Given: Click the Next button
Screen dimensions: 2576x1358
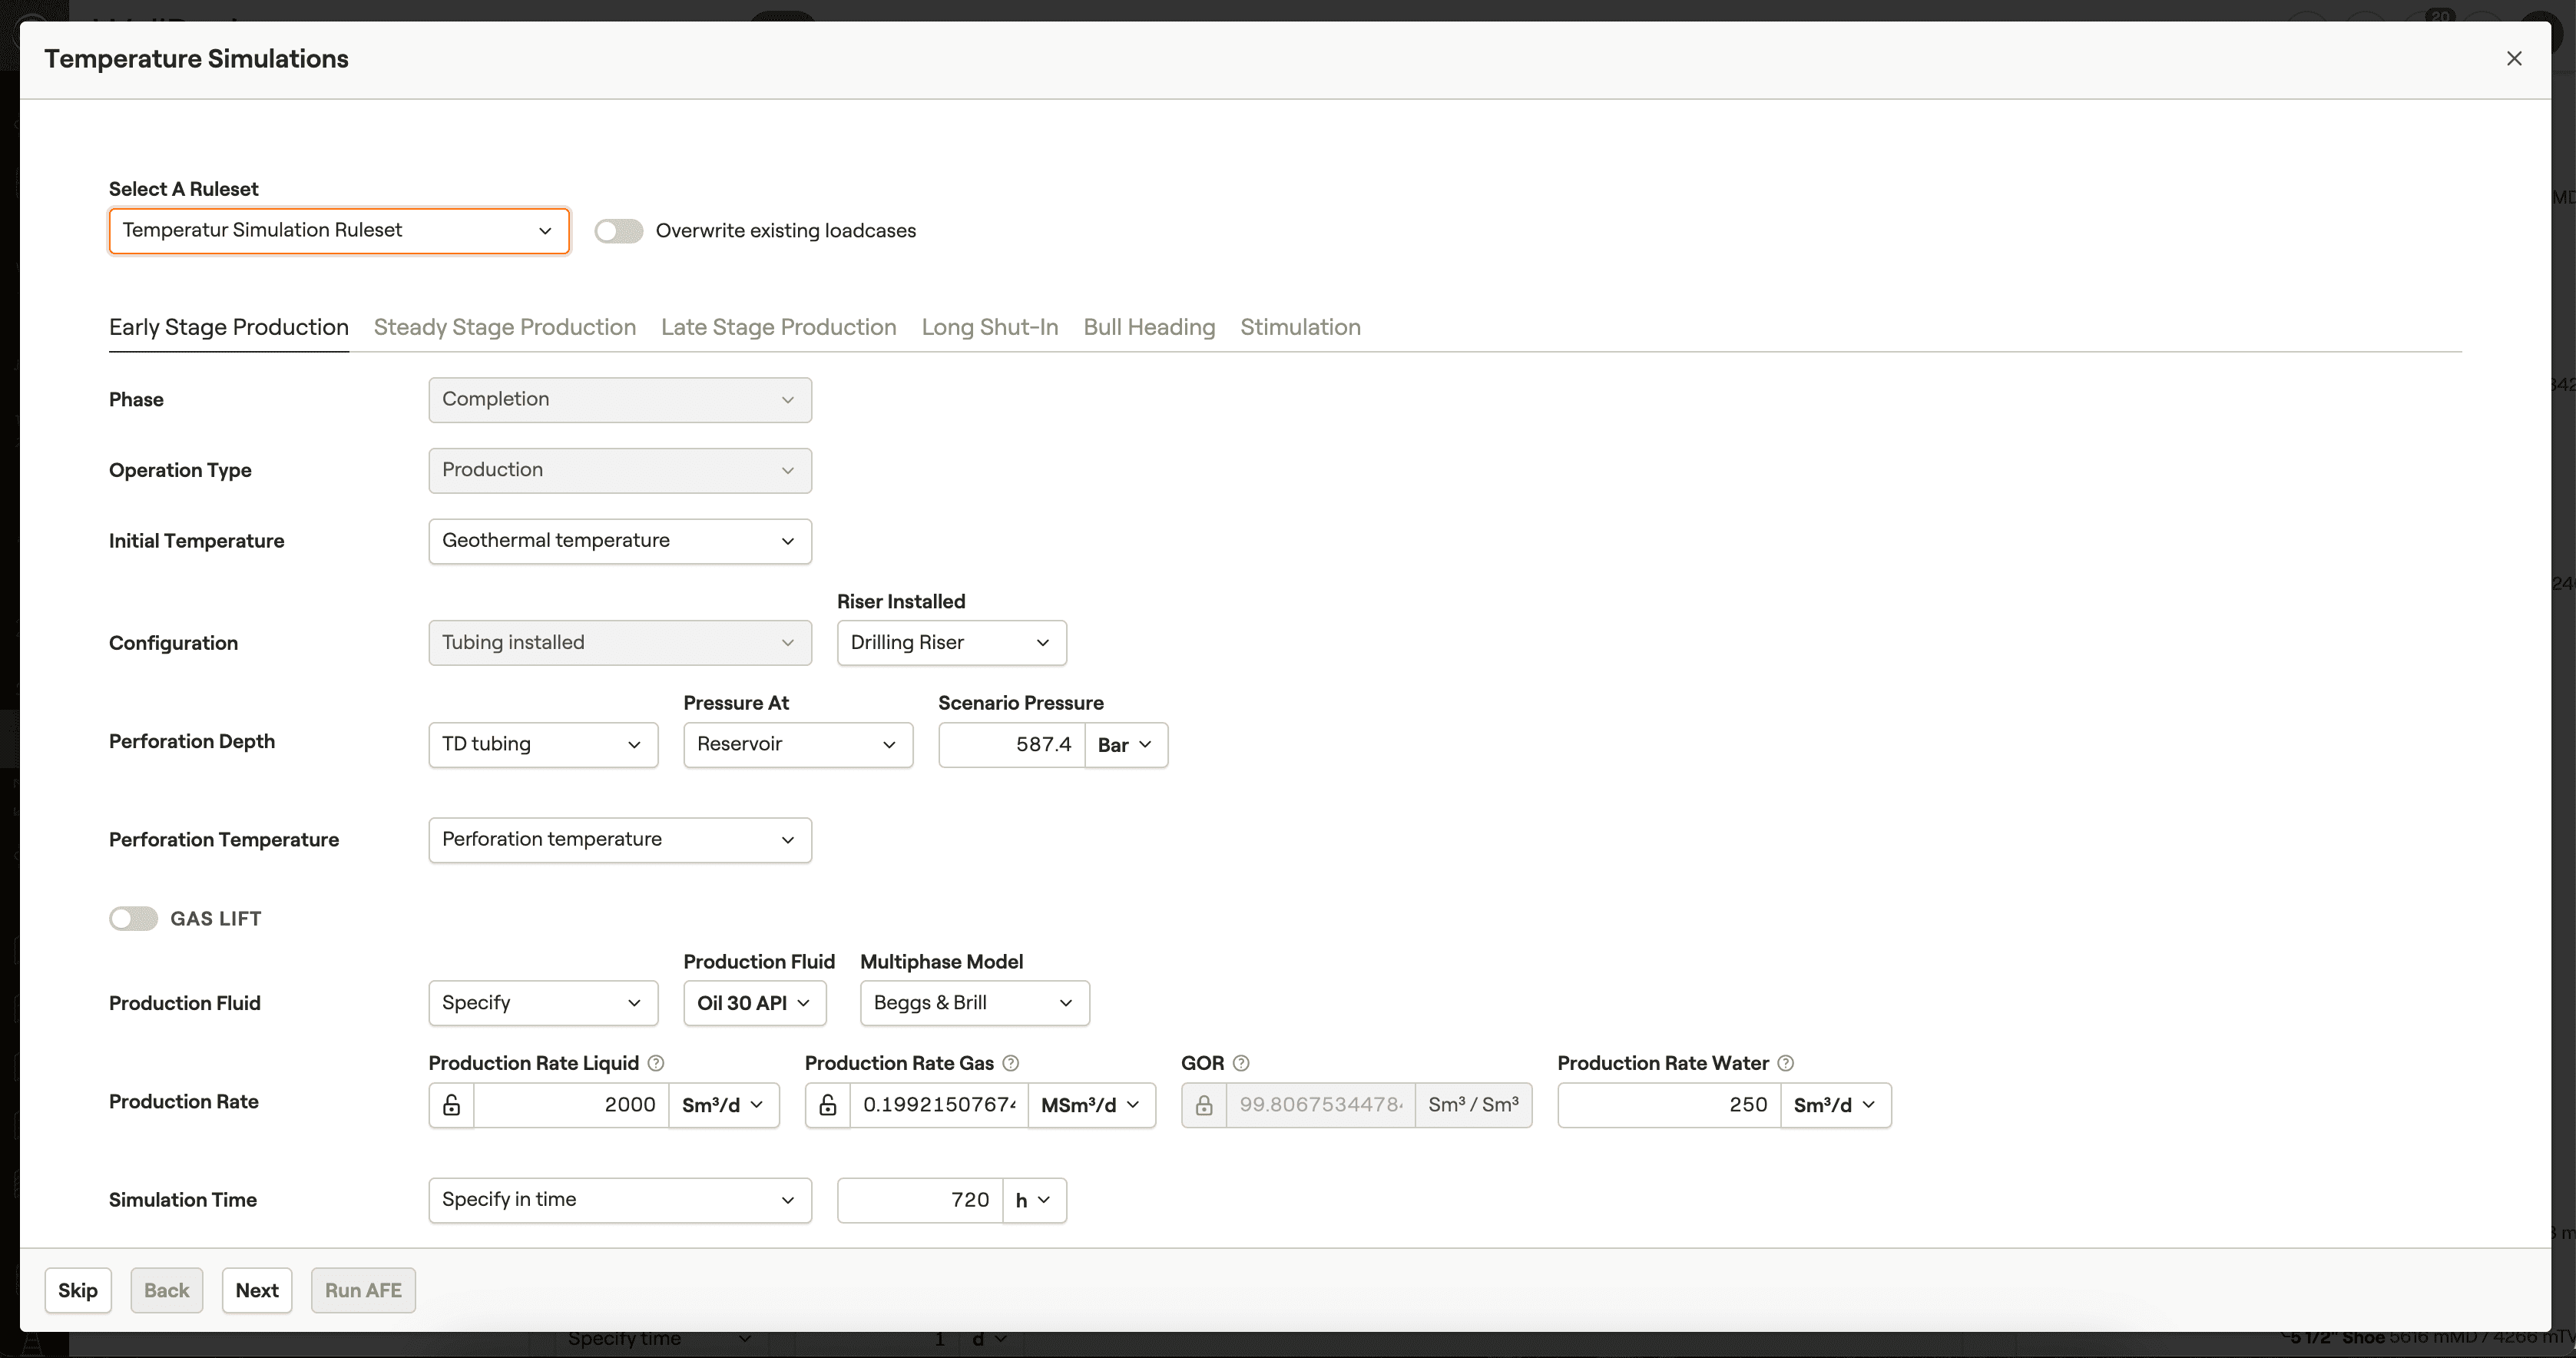Looking at the screenshot, I should tap(257, 1290).
